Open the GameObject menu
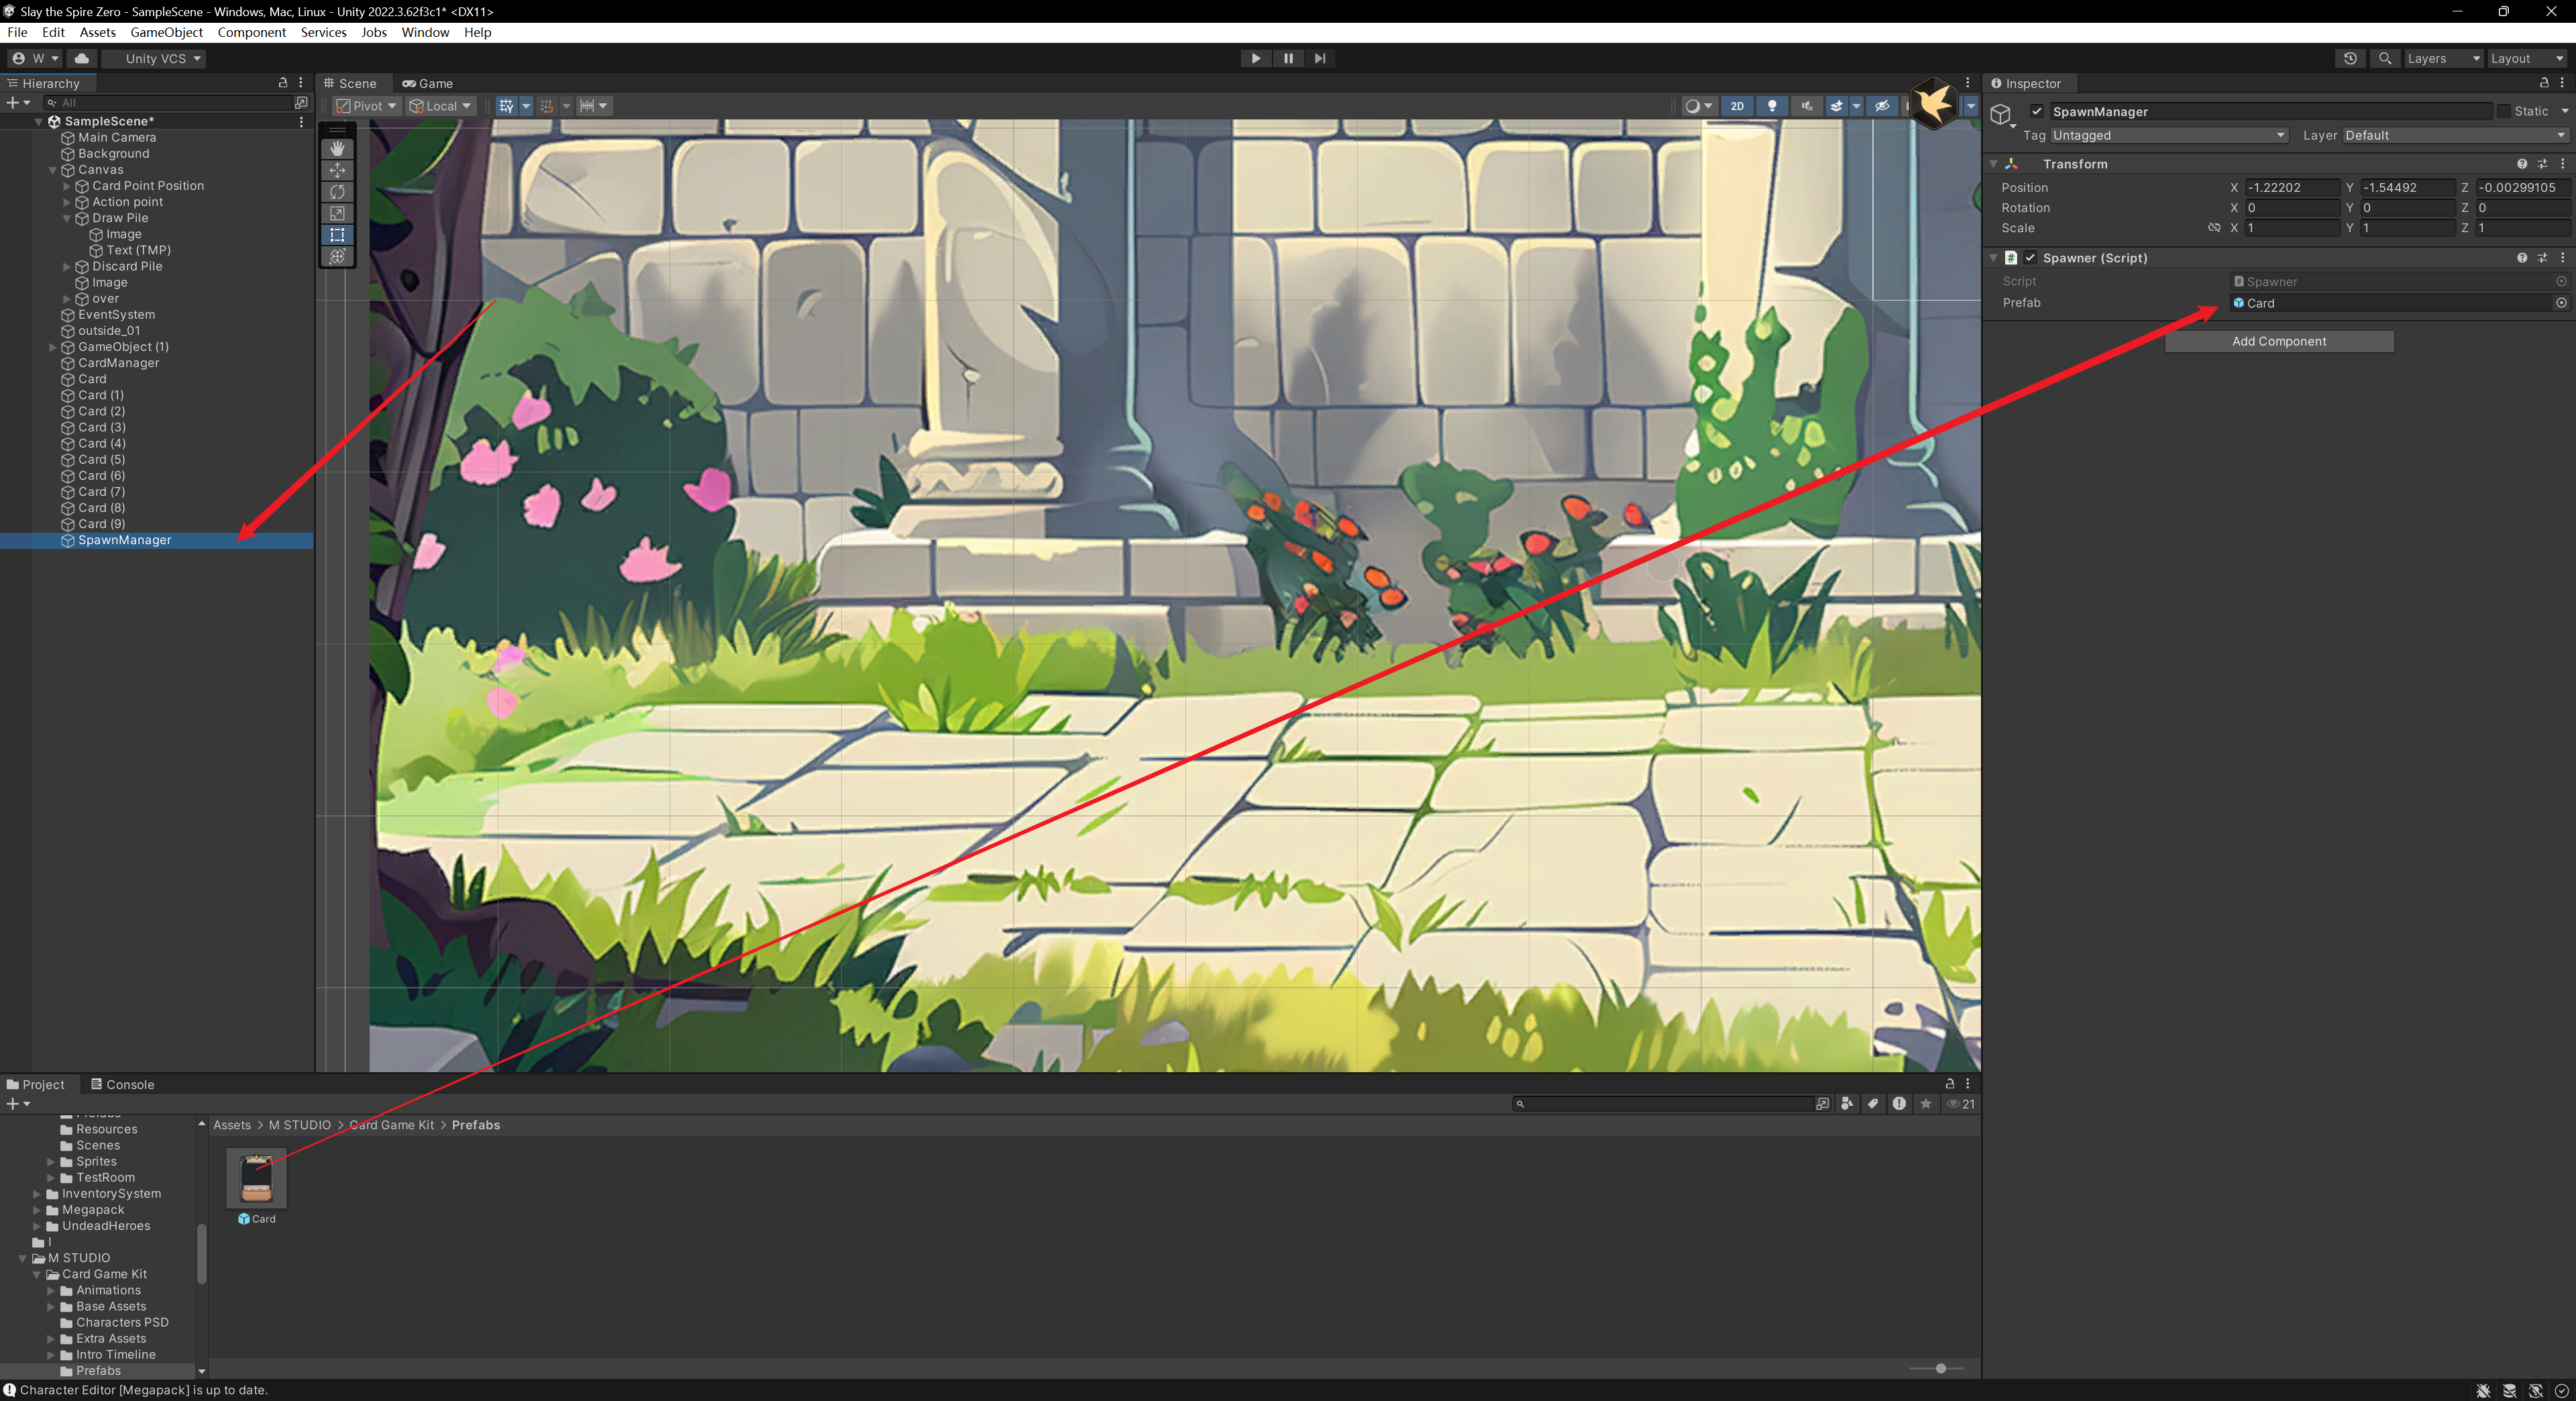This screenshot has width=2576, height=1401. (166, 32)
